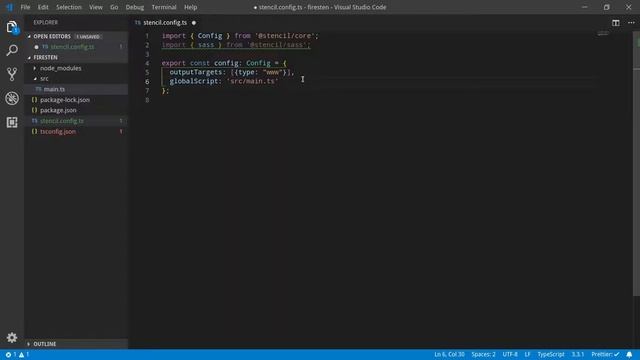Viewport: 640px width, 360px height.
Task: Select the stencil.config.ts editor tab
Action: coord(165,23)
